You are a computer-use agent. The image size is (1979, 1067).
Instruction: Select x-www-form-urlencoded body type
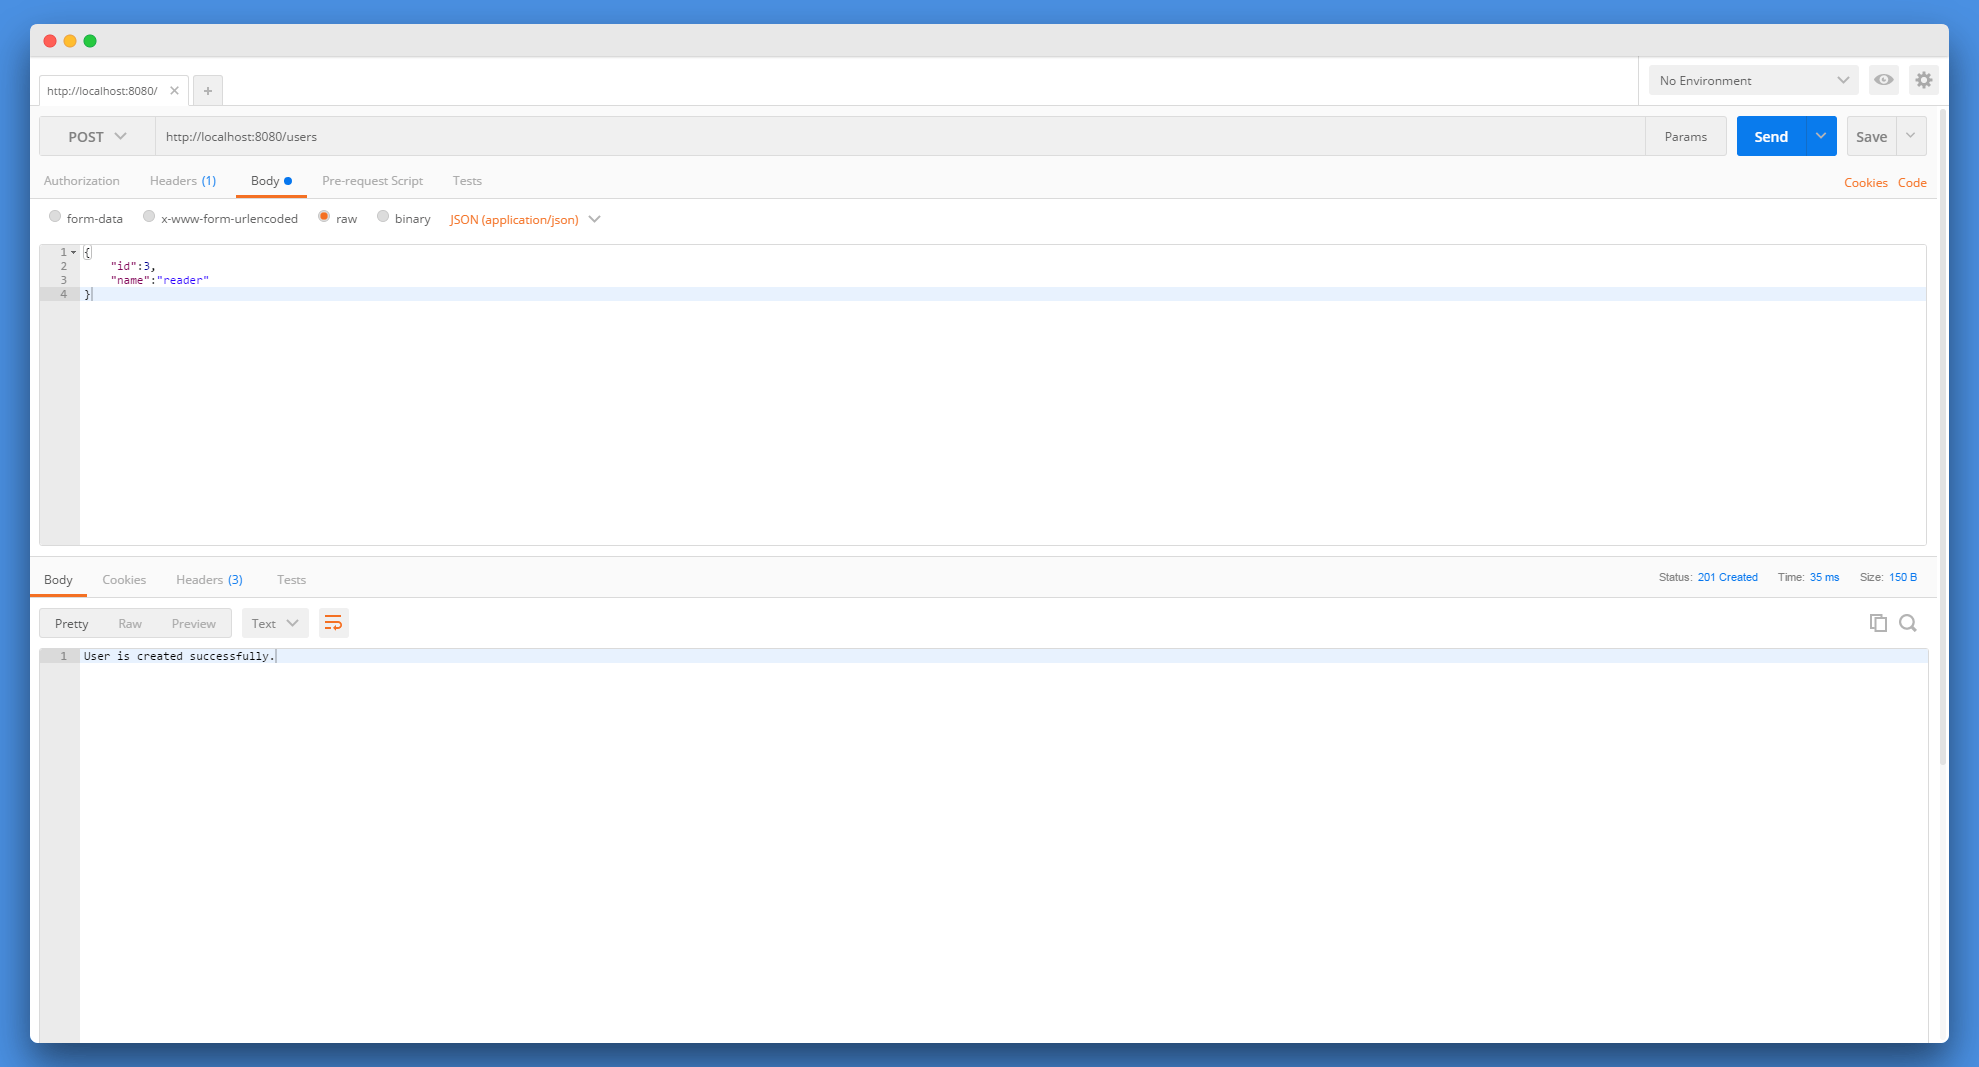[x=149, y=217]
